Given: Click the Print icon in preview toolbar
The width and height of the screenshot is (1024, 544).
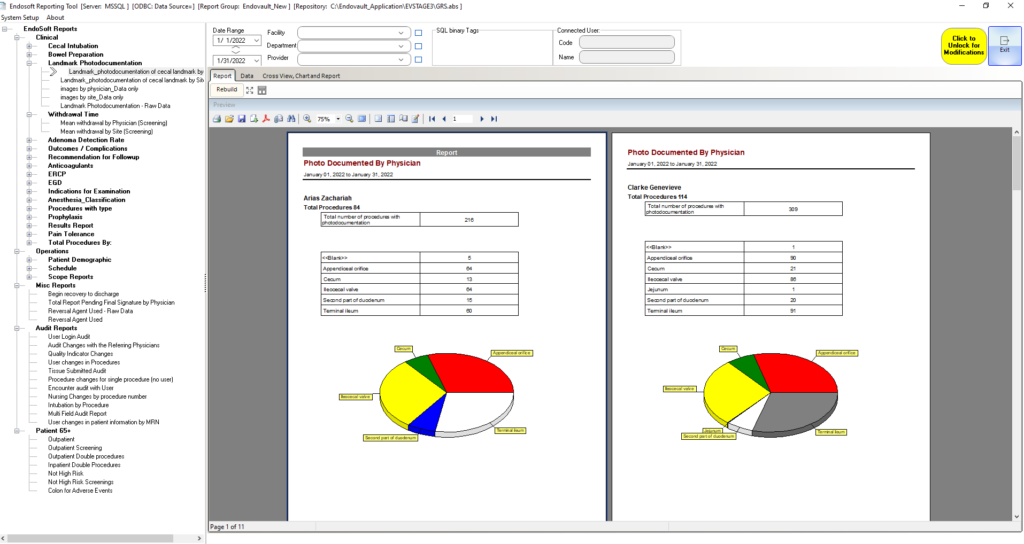Looking at the screenshot, I should click(216, 119).
